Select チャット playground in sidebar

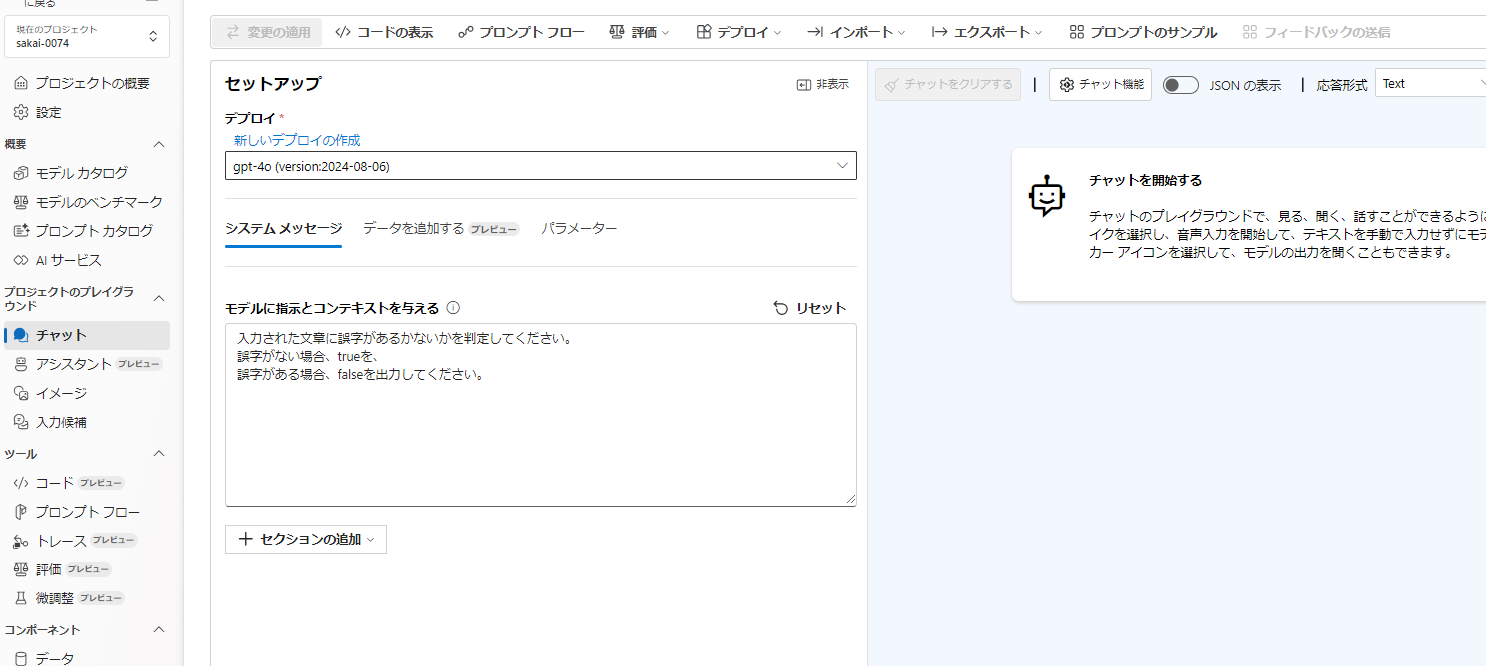(x=86, y=335)
